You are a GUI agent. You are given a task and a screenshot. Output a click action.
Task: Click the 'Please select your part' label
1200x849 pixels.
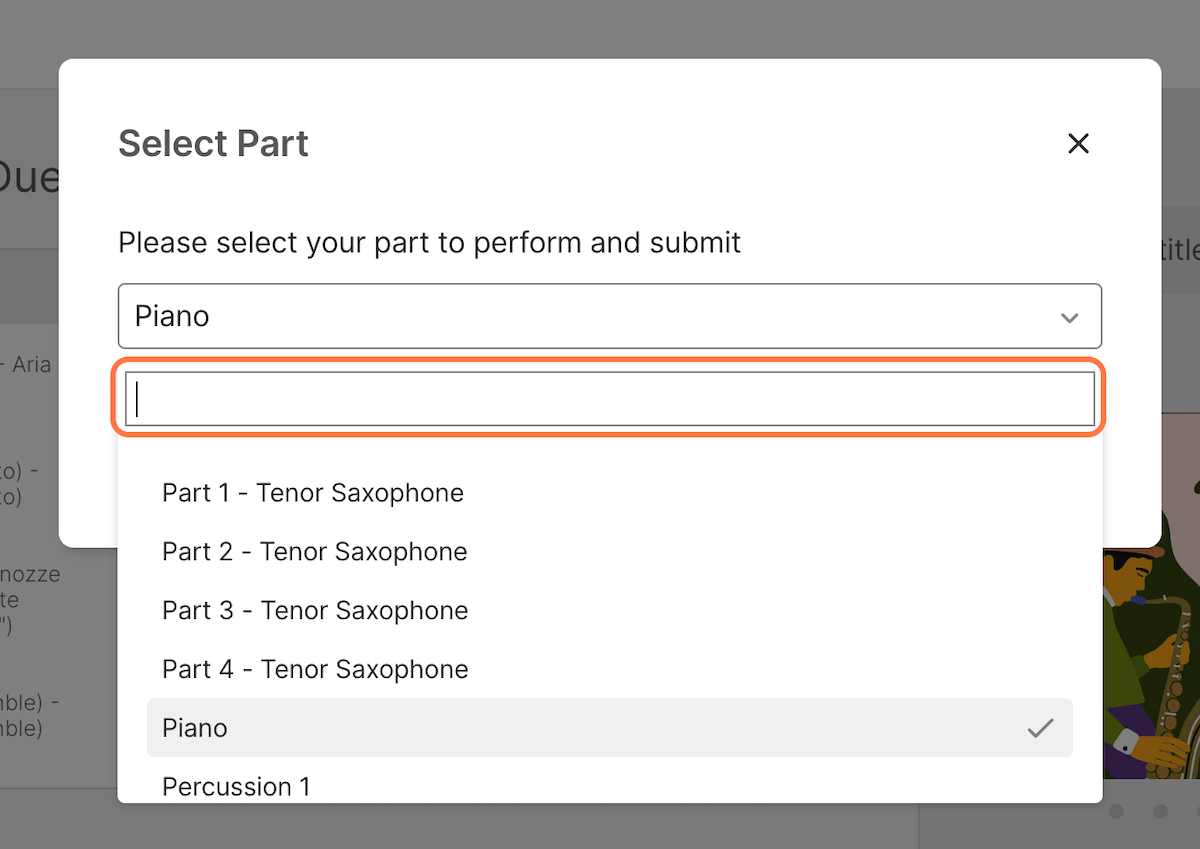[429, 242]
